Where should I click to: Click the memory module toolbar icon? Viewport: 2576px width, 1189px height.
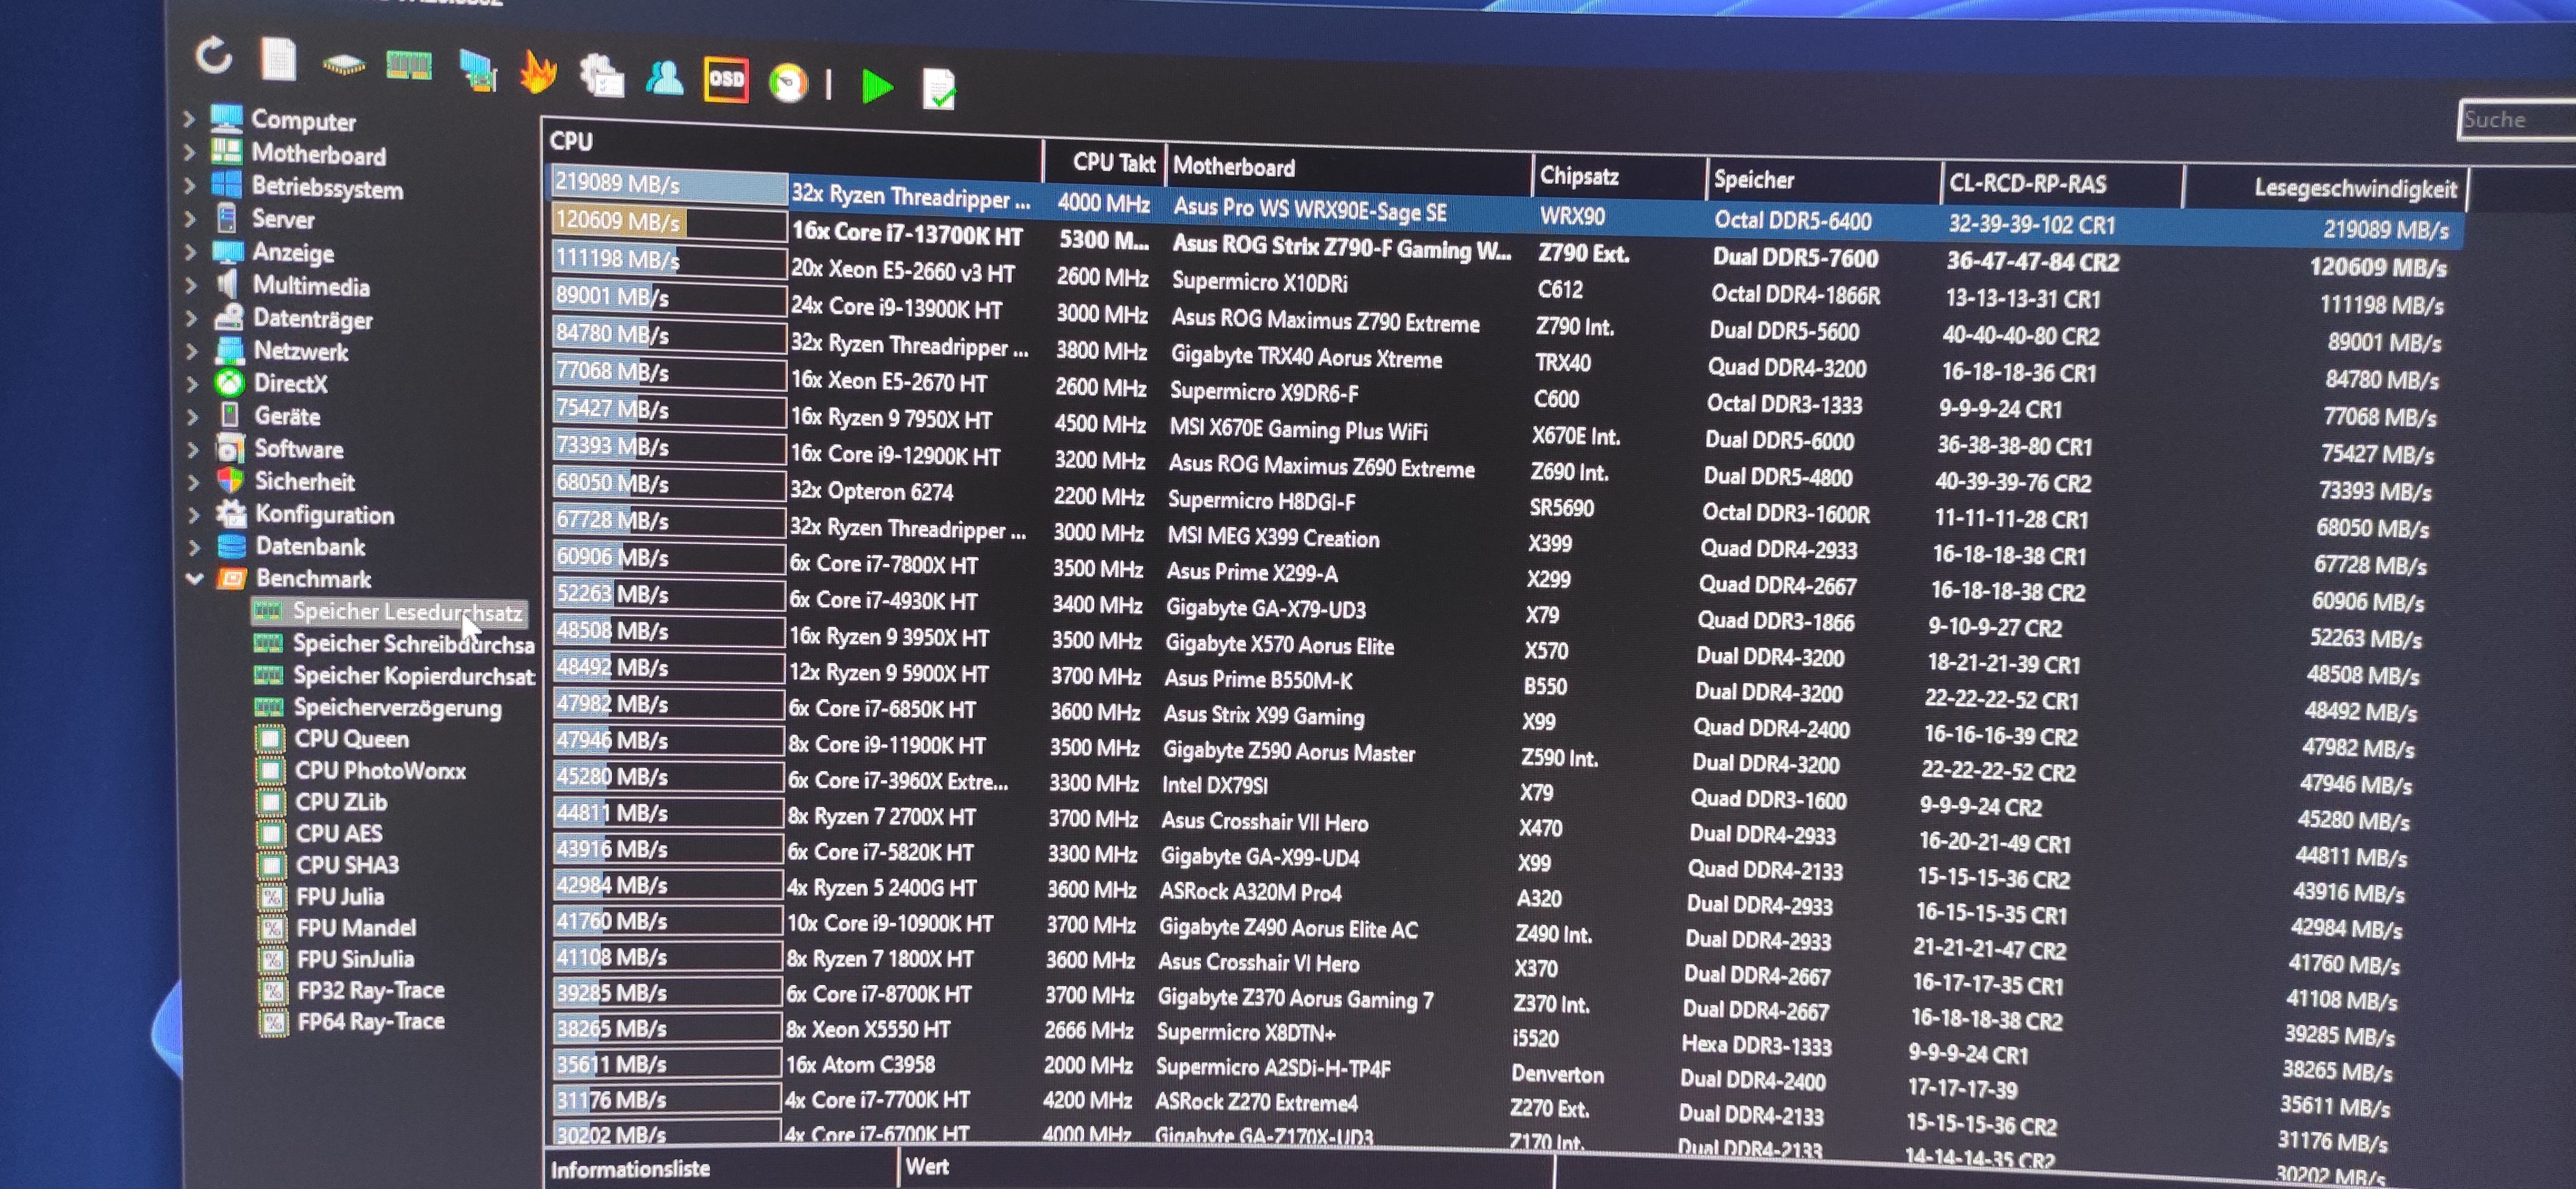point(408,66)
